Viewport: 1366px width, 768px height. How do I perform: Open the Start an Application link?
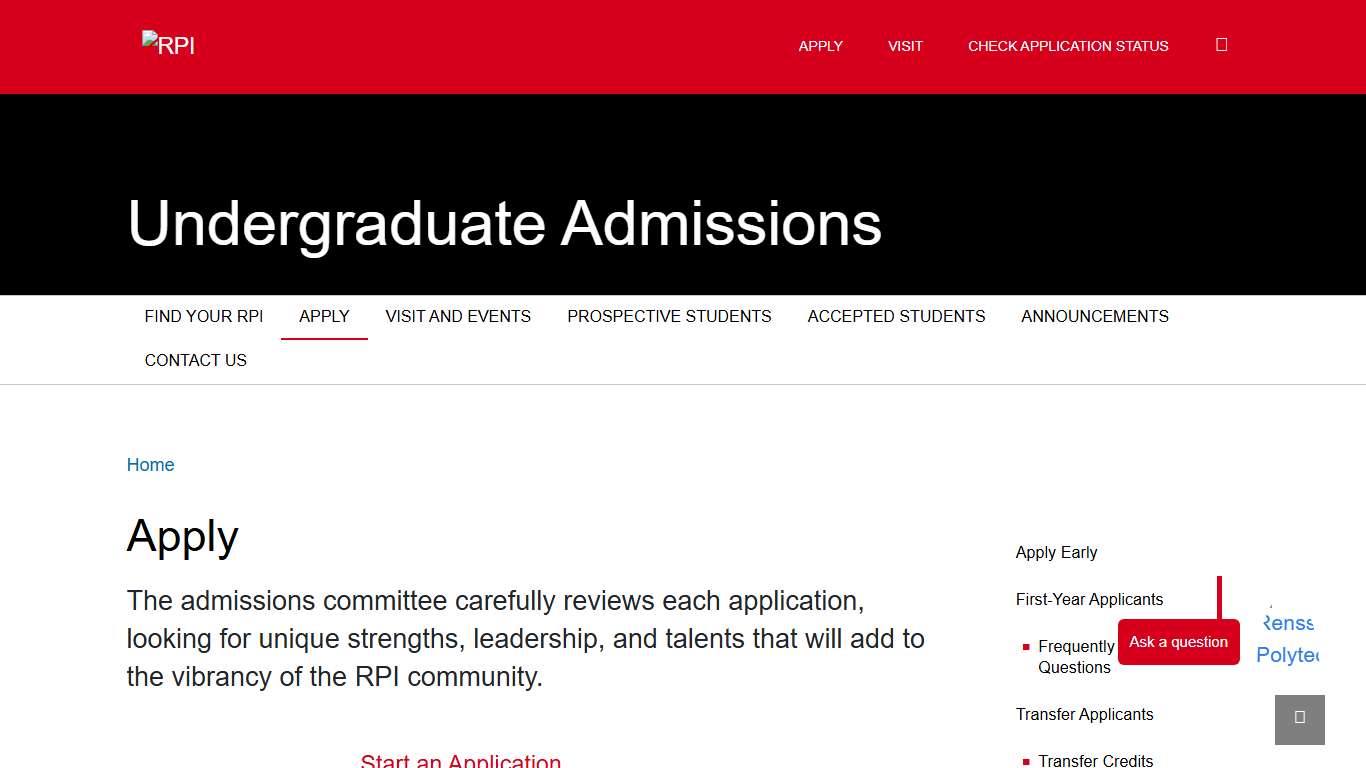460,760
